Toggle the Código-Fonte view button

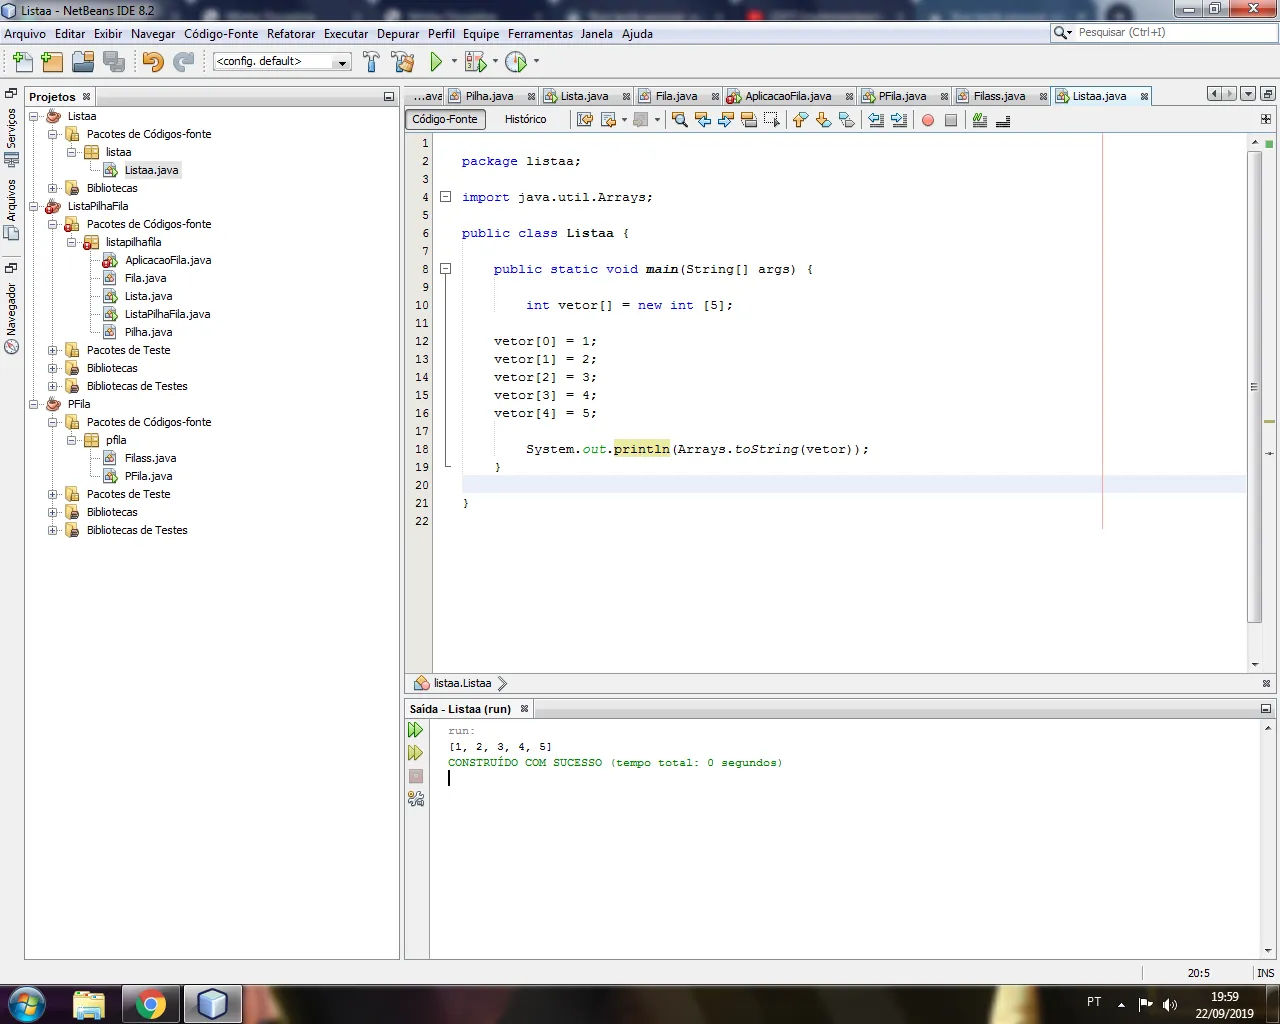tap(445, 119)
